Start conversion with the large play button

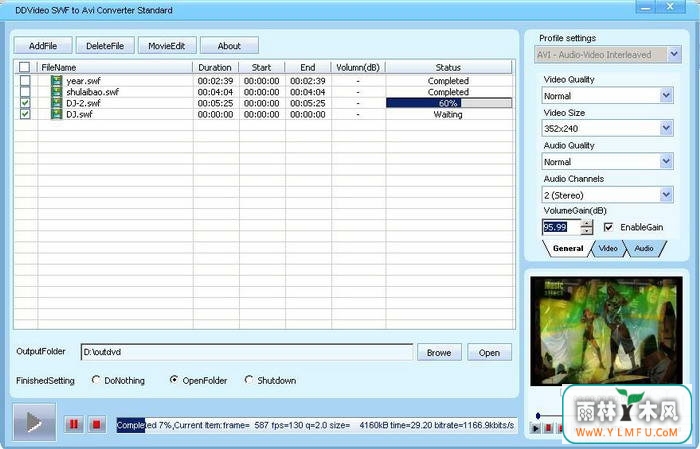pos(34,422)
